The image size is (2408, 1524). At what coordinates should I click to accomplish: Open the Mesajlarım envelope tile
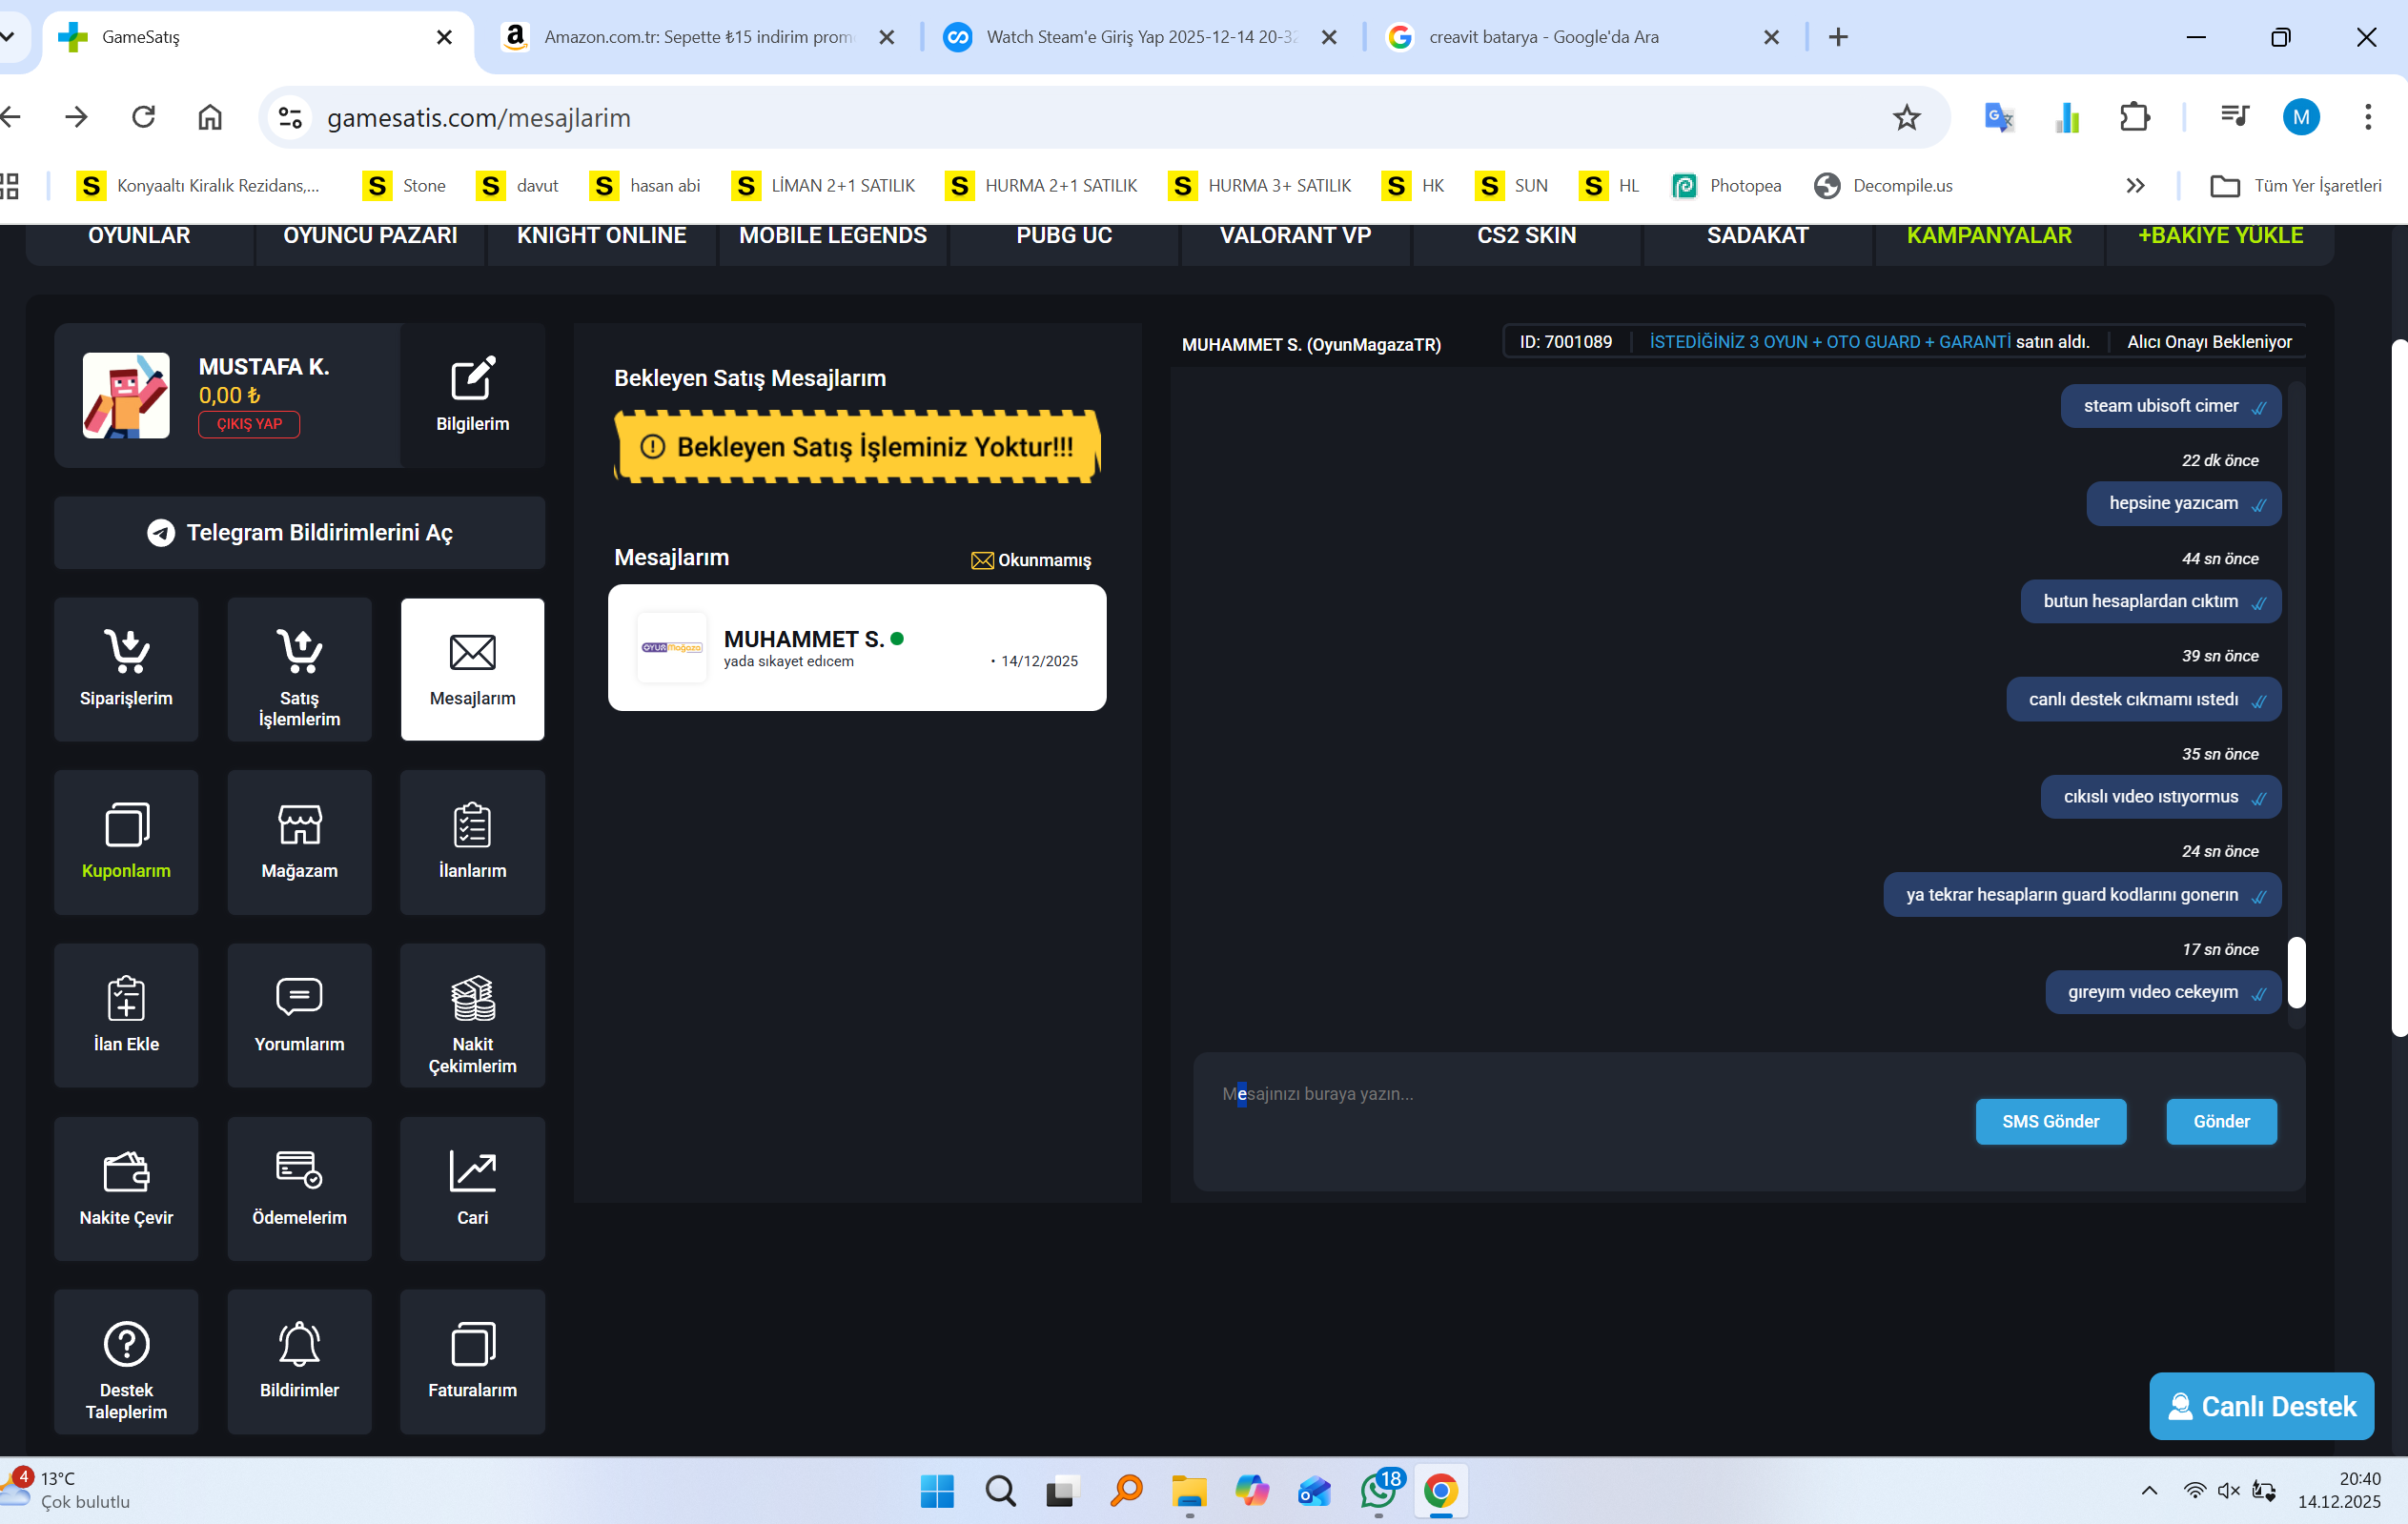[472, 669]
